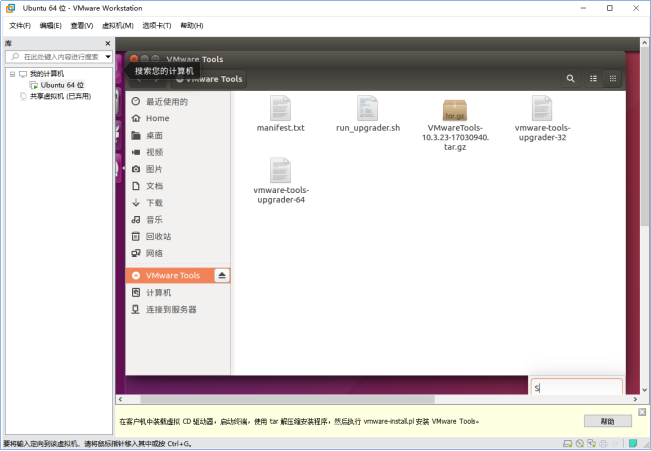Open 下载 folder in sidebar
This screenshot has height=451, width=651.
coord(178,203)
